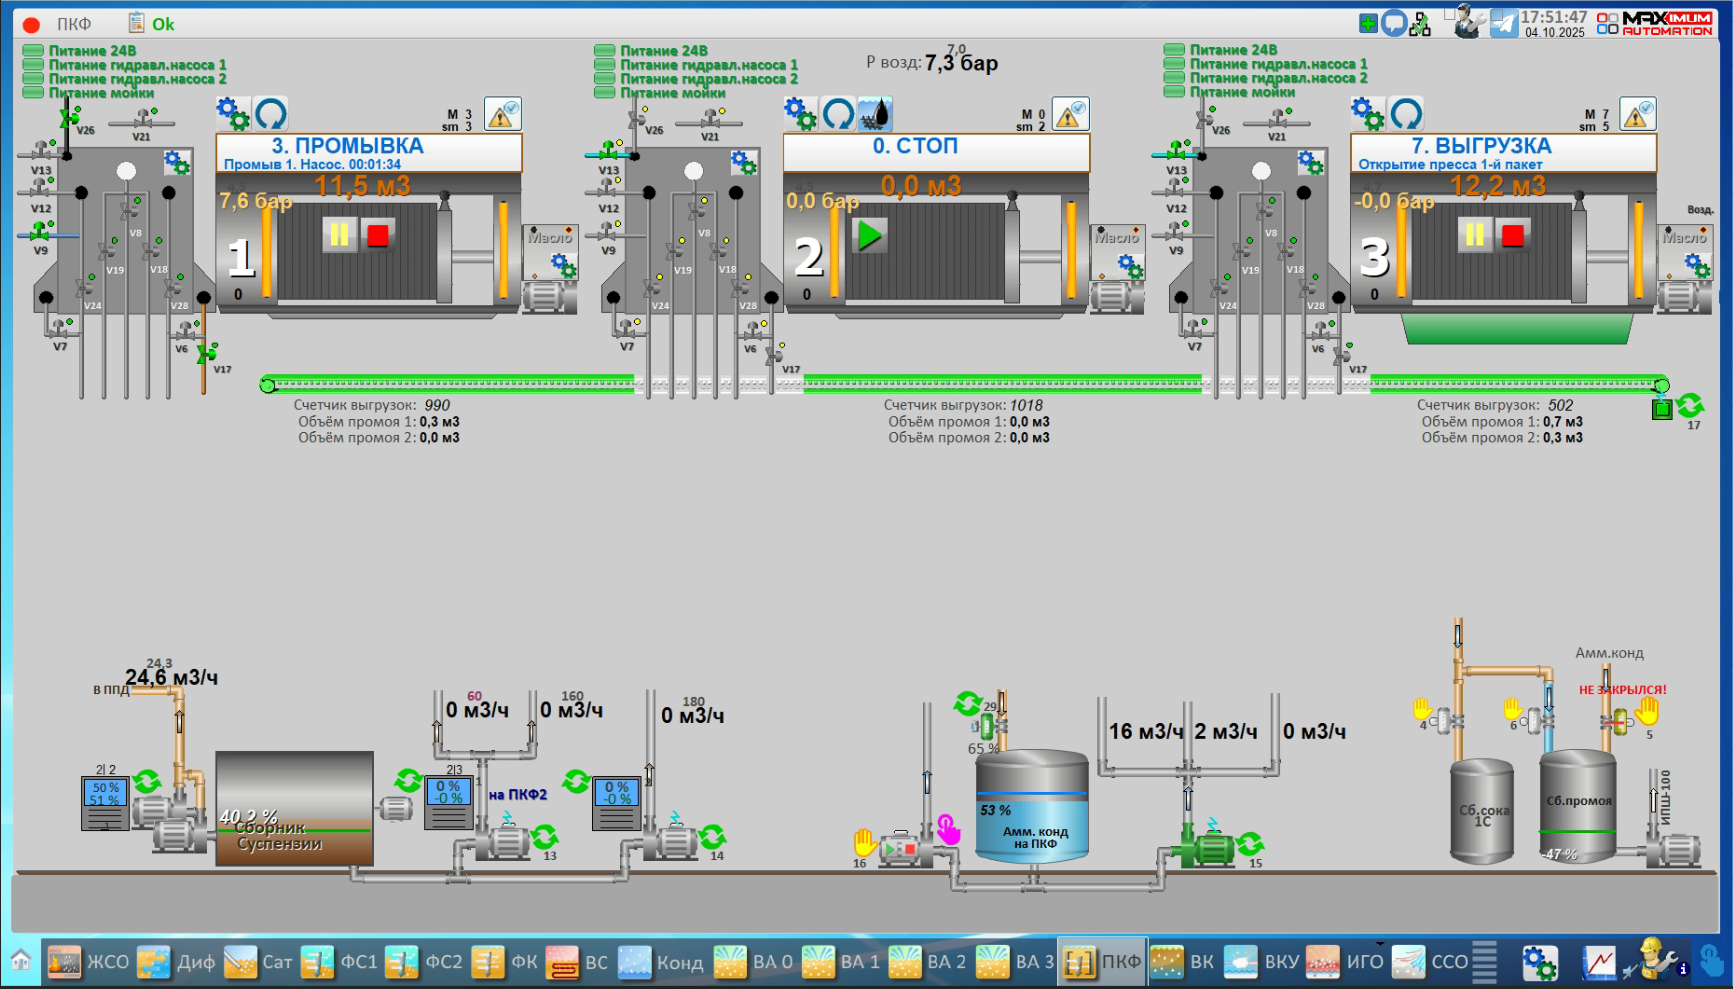Switch to the Конд screen tab
The height and width of the screenshot is (989, 1733).
[660, 962]
